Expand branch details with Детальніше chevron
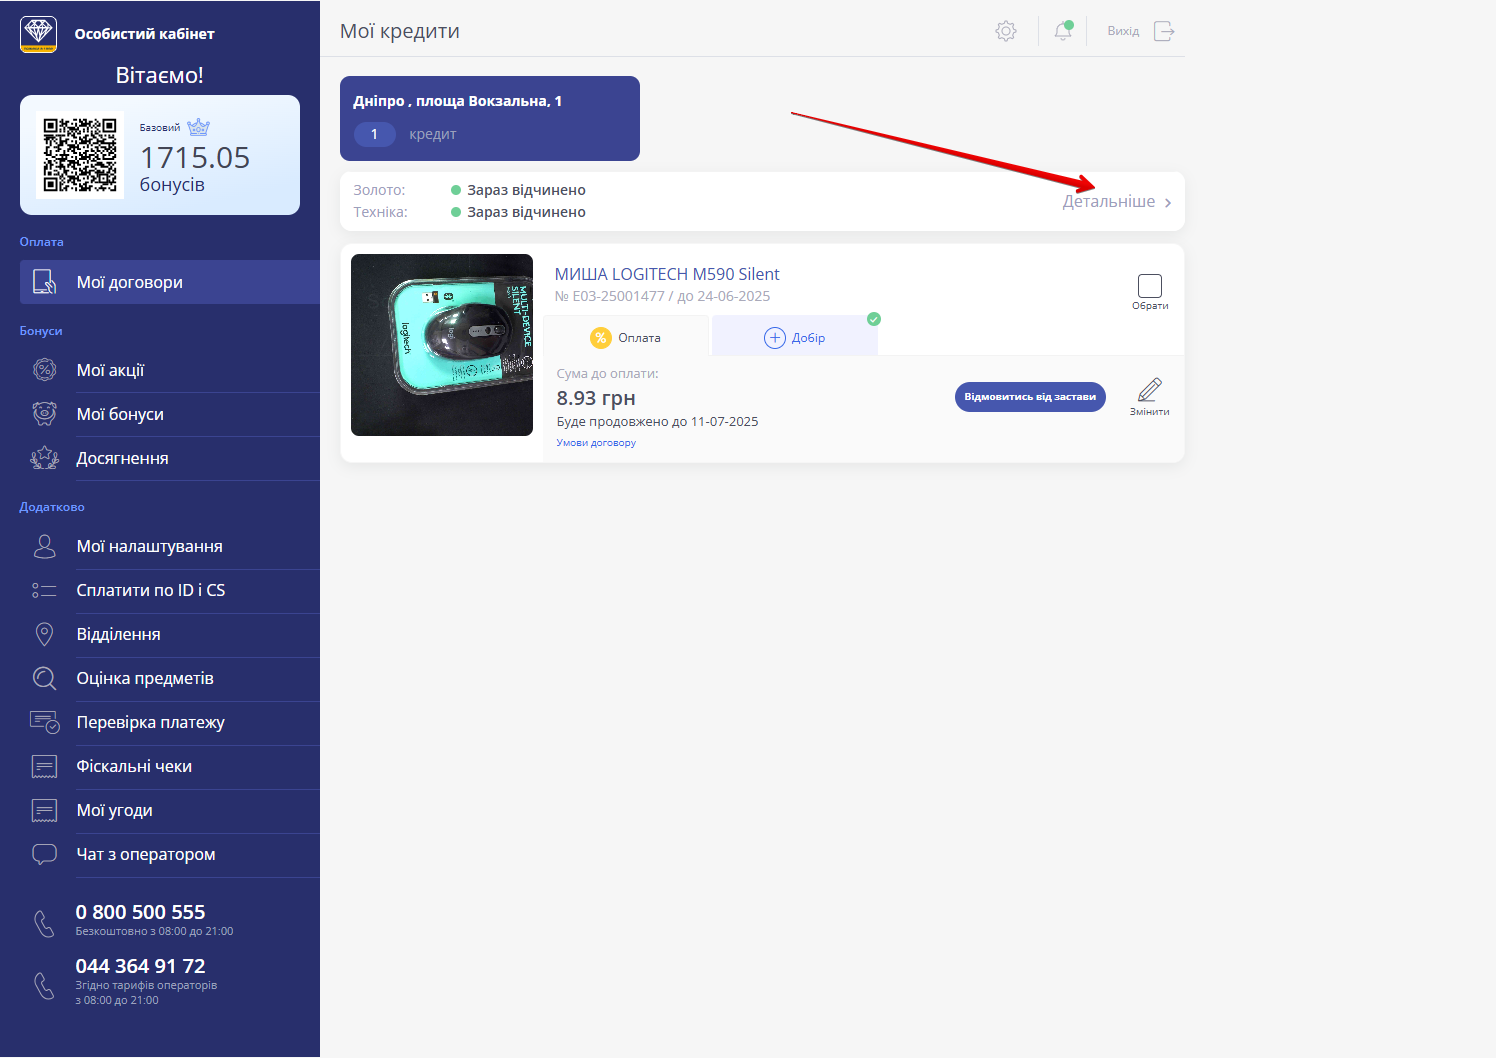The width and height of the screenshot is (1496, 1058). click(1166, 203)
